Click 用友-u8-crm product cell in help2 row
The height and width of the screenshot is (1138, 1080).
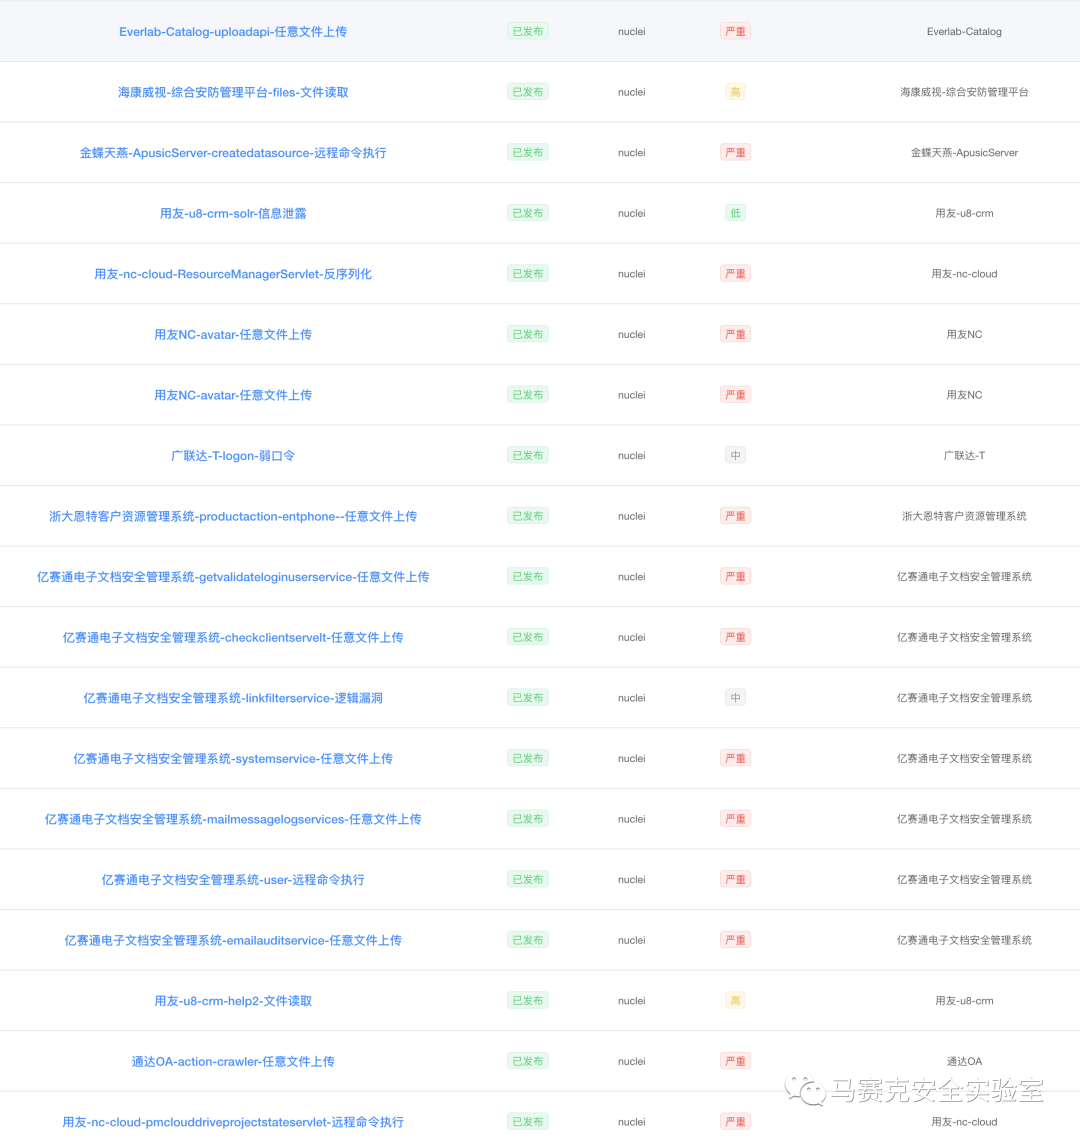coord(964,1001)
